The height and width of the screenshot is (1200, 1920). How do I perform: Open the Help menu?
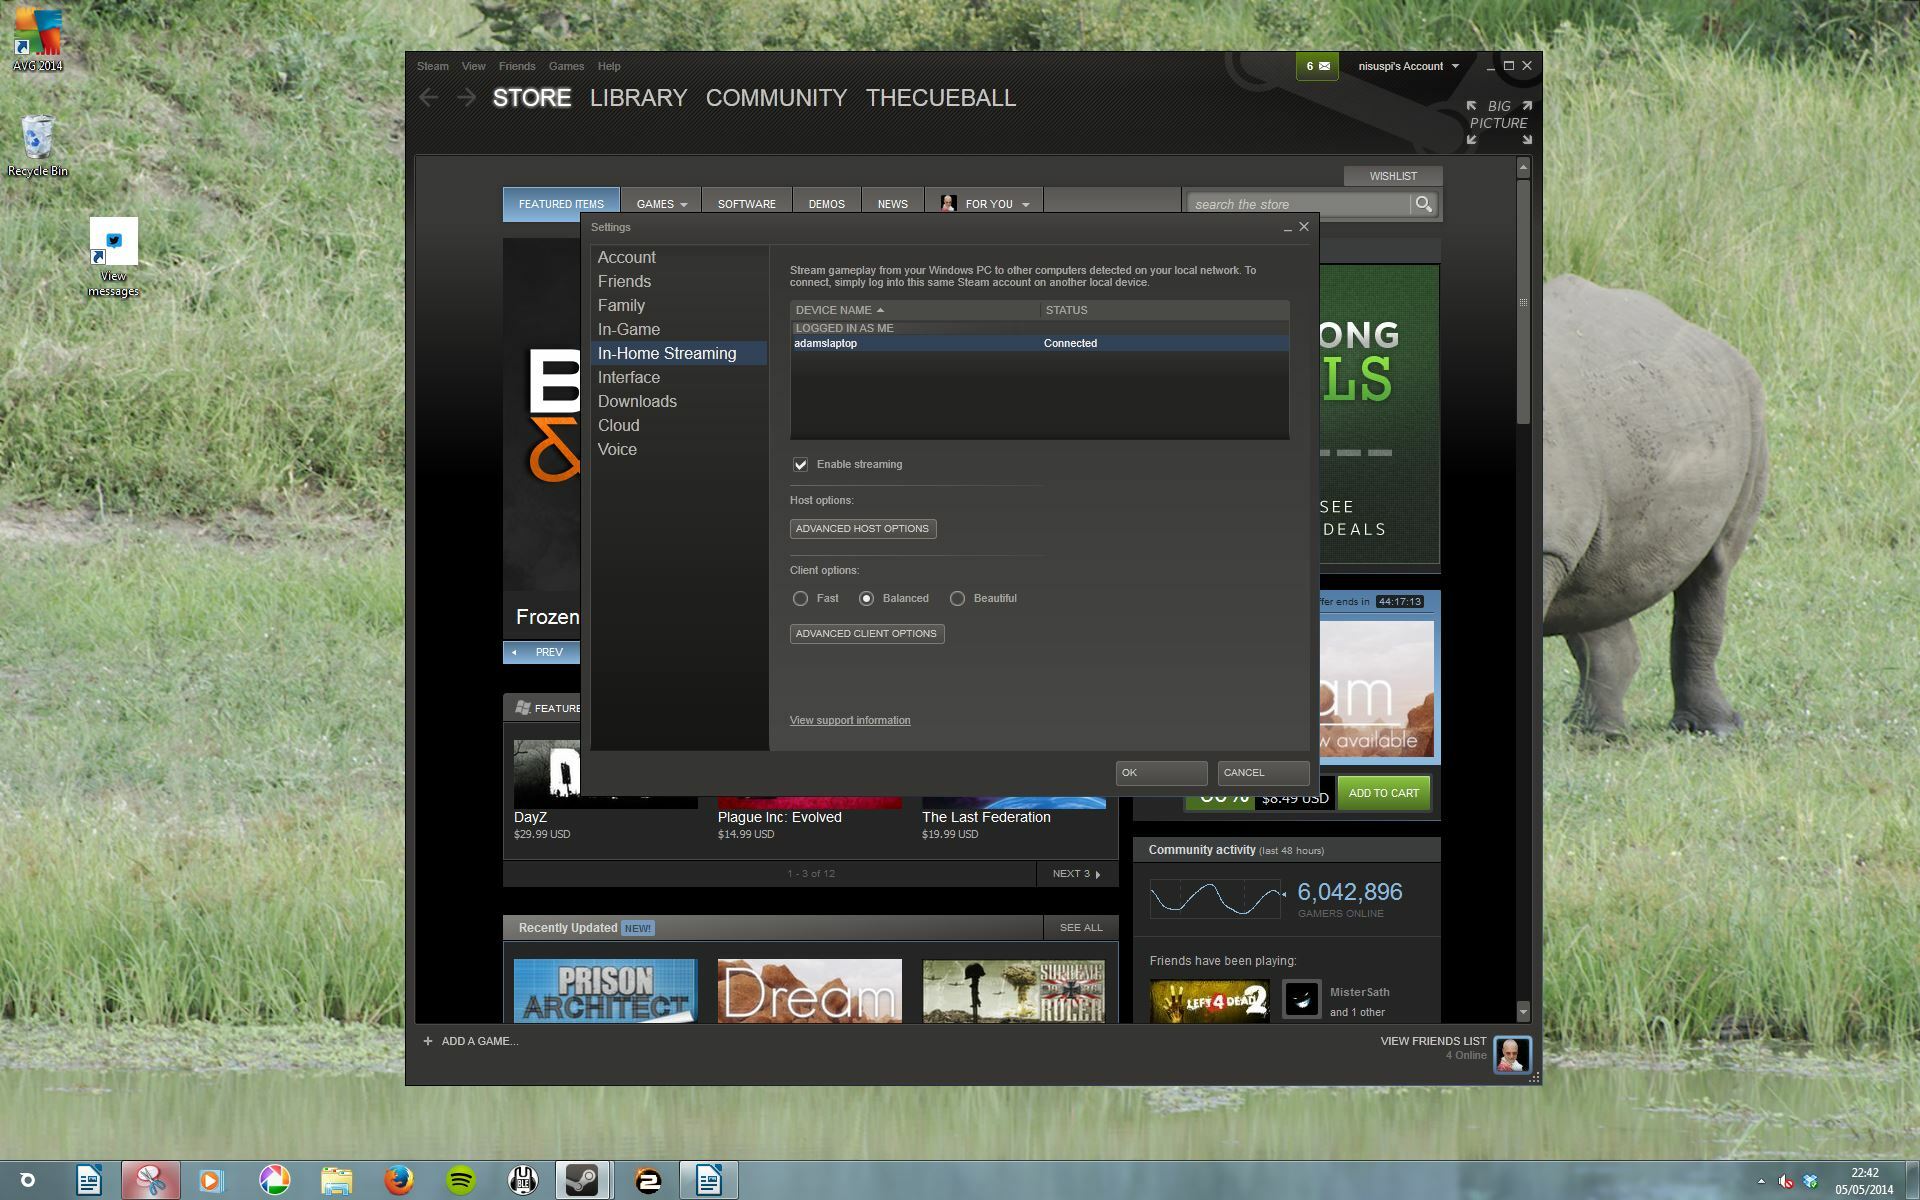(609, 66)
